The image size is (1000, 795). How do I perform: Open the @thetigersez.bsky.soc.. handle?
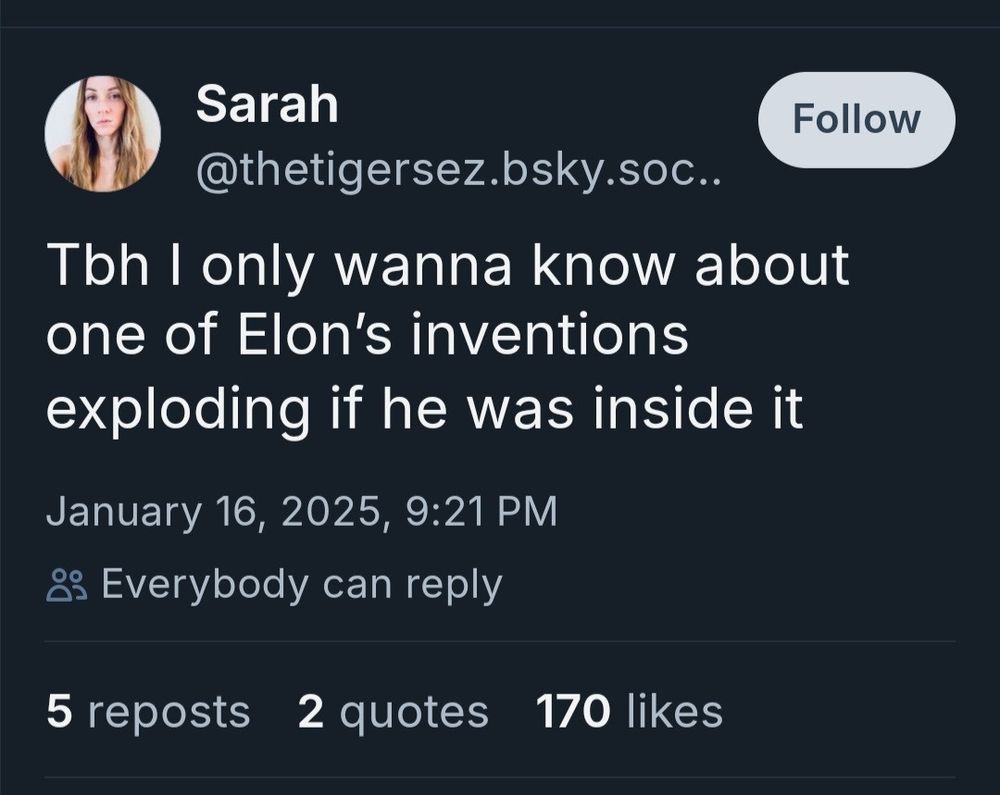coord(459,171)
